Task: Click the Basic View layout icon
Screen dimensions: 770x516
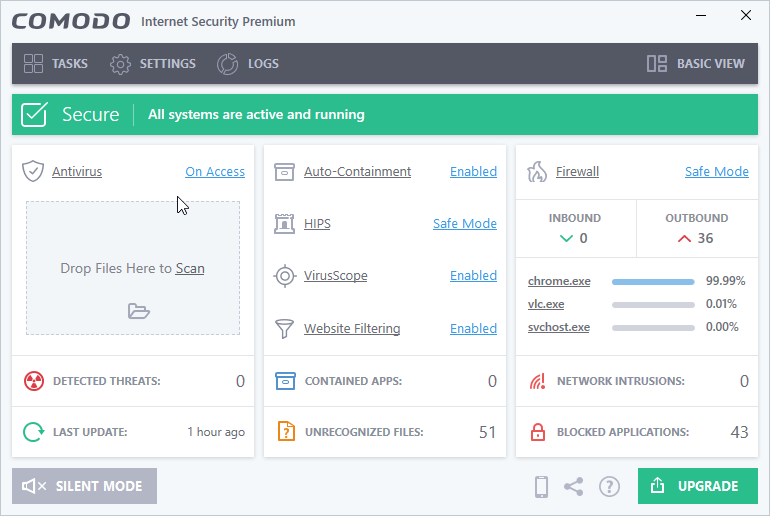Action: pyautogui.click(x=657, y=64)
